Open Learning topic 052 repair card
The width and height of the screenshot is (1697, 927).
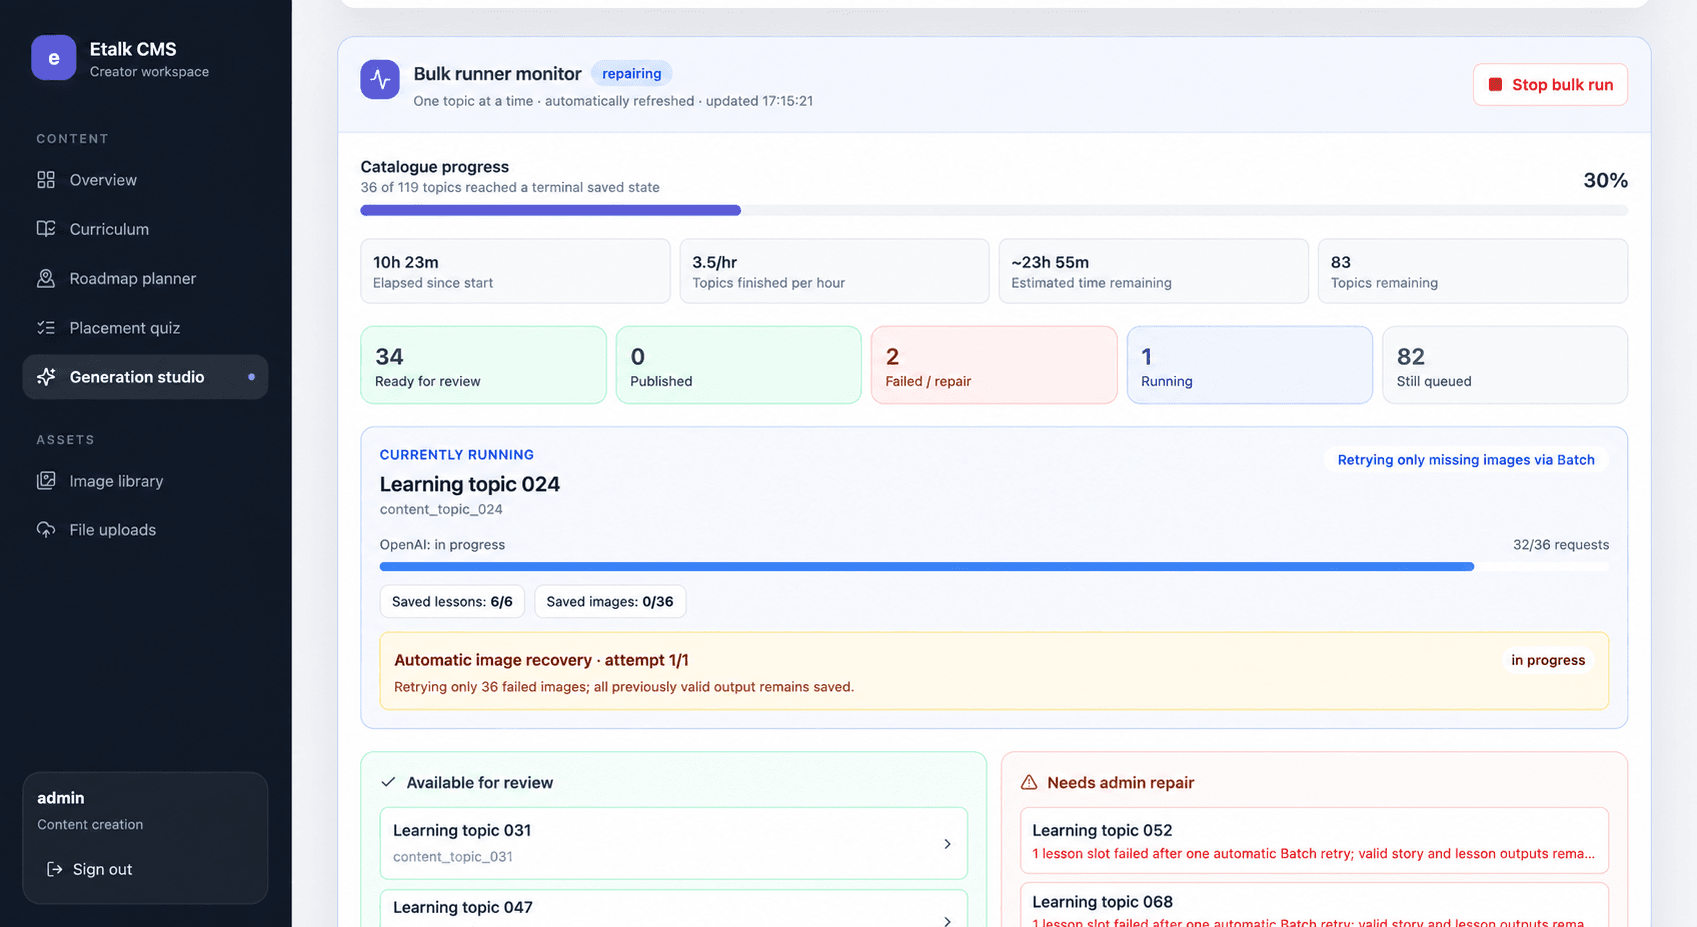(x=1314, y=841)
